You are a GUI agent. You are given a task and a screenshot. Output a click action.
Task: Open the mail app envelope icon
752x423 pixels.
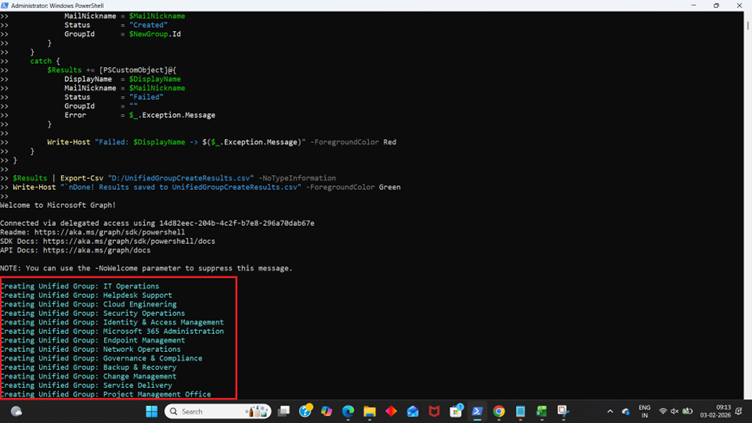click(412, 411)
